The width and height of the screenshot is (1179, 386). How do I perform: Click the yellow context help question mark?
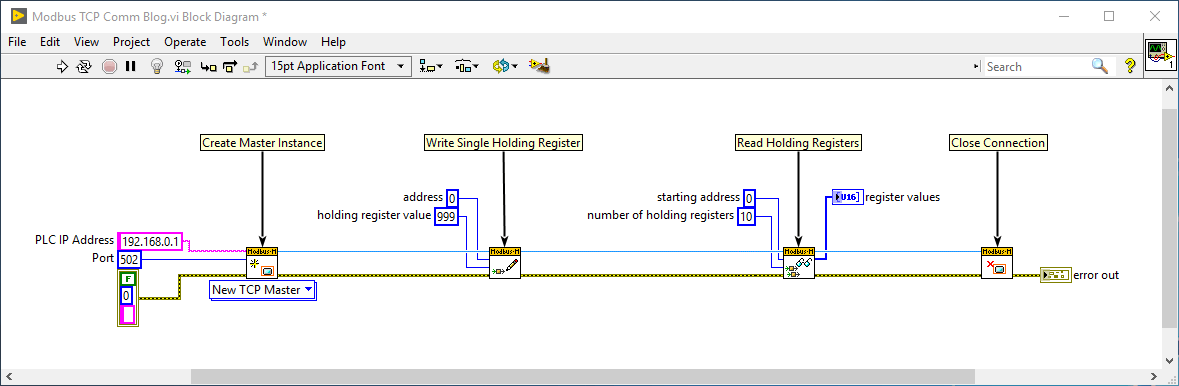1129,66
